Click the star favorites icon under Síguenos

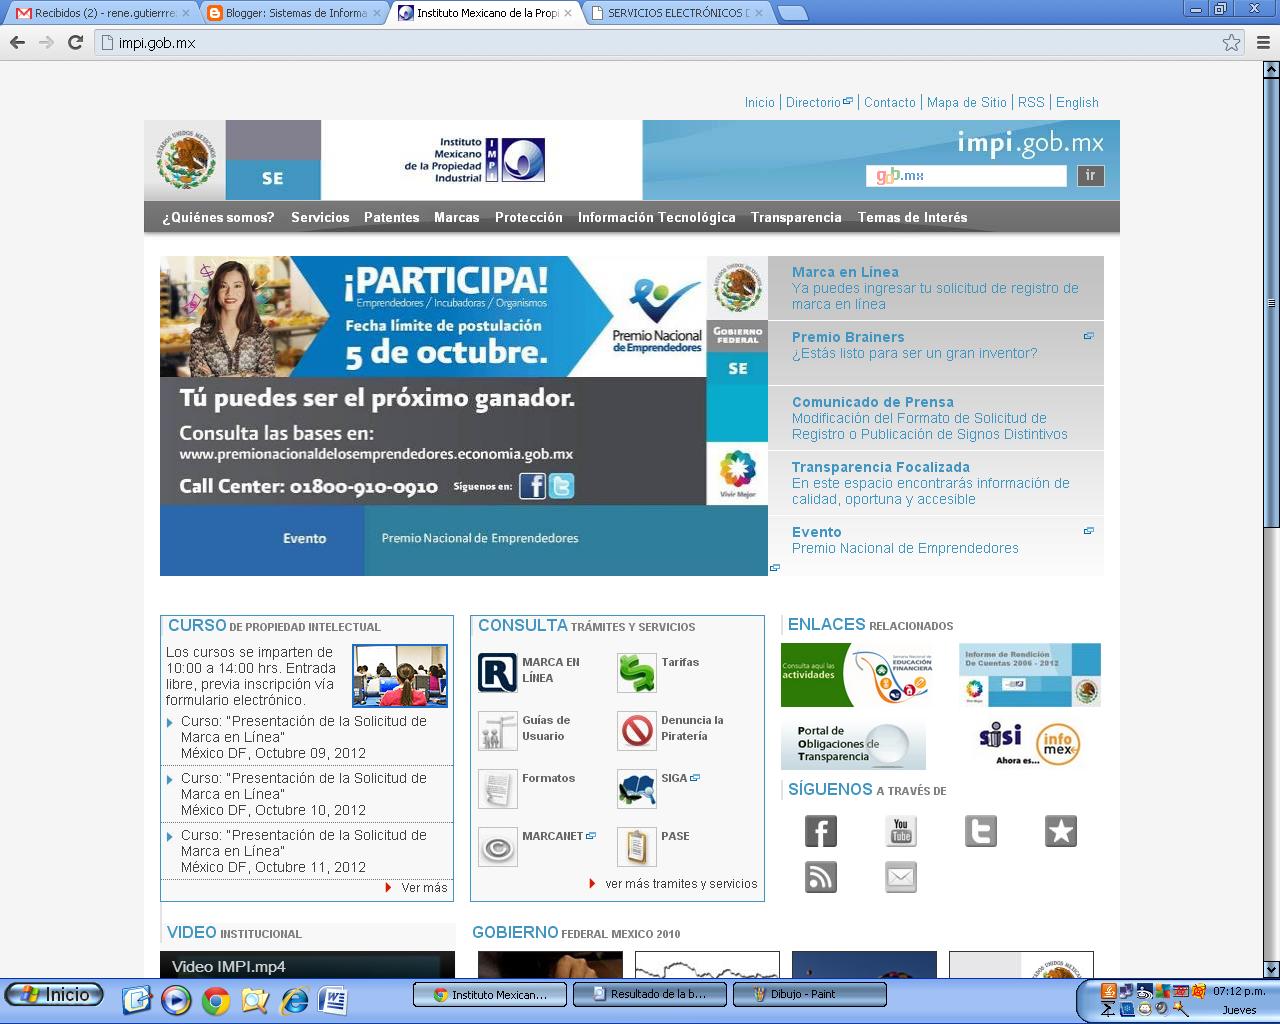coord(1061,831)
